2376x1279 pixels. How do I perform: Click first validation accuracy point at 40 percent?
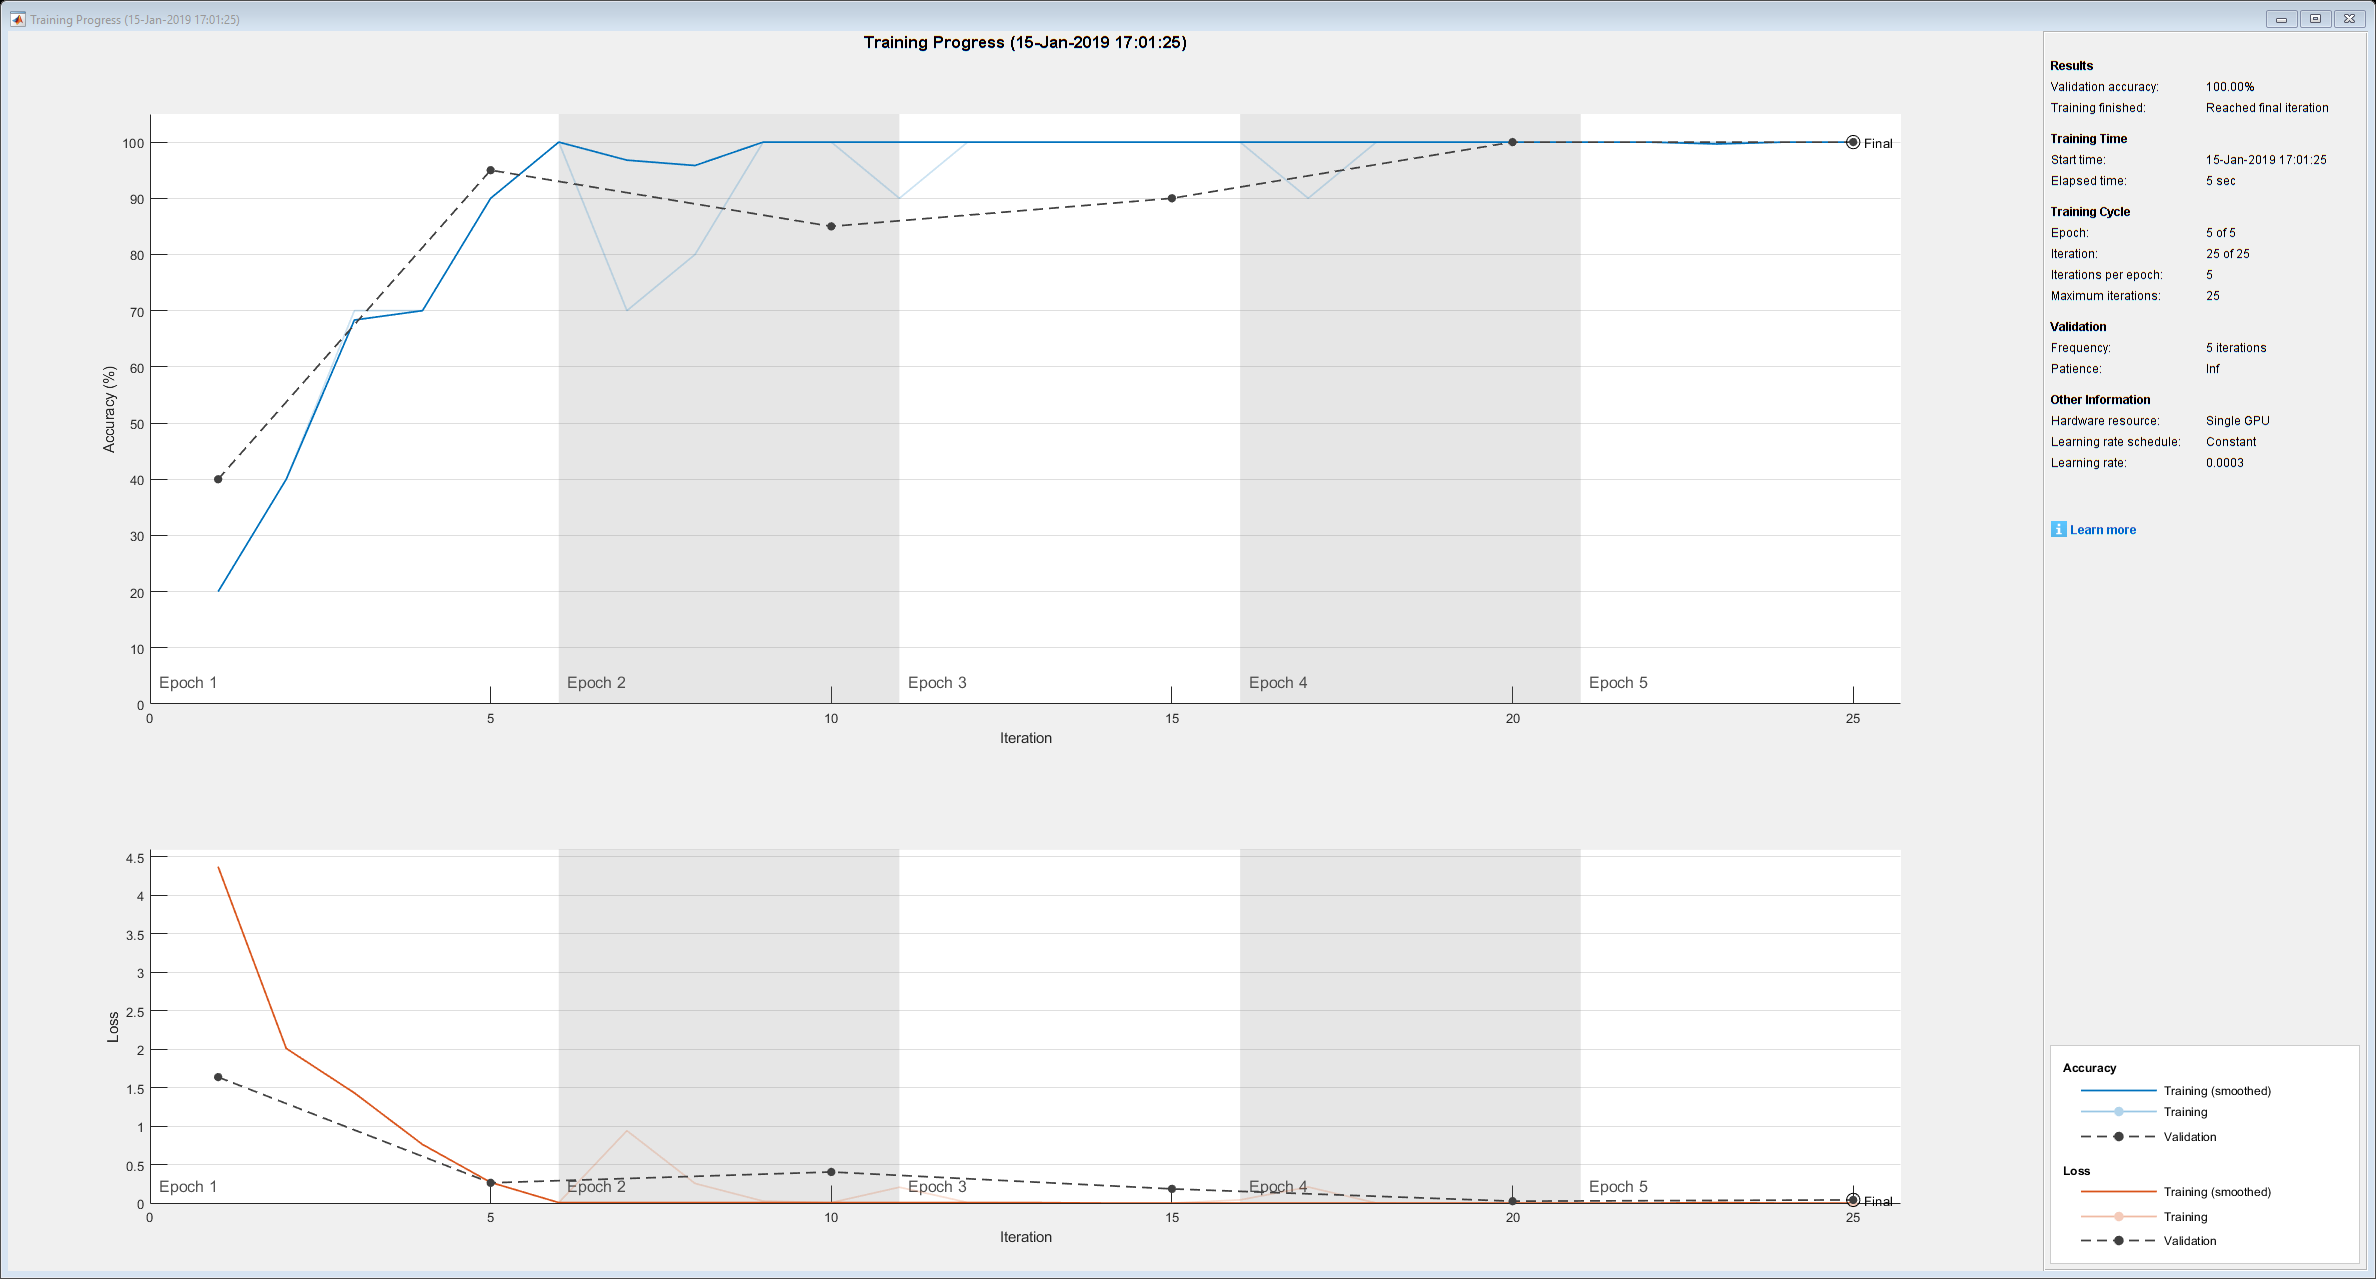pyautogui.click(x=218, y=479)
